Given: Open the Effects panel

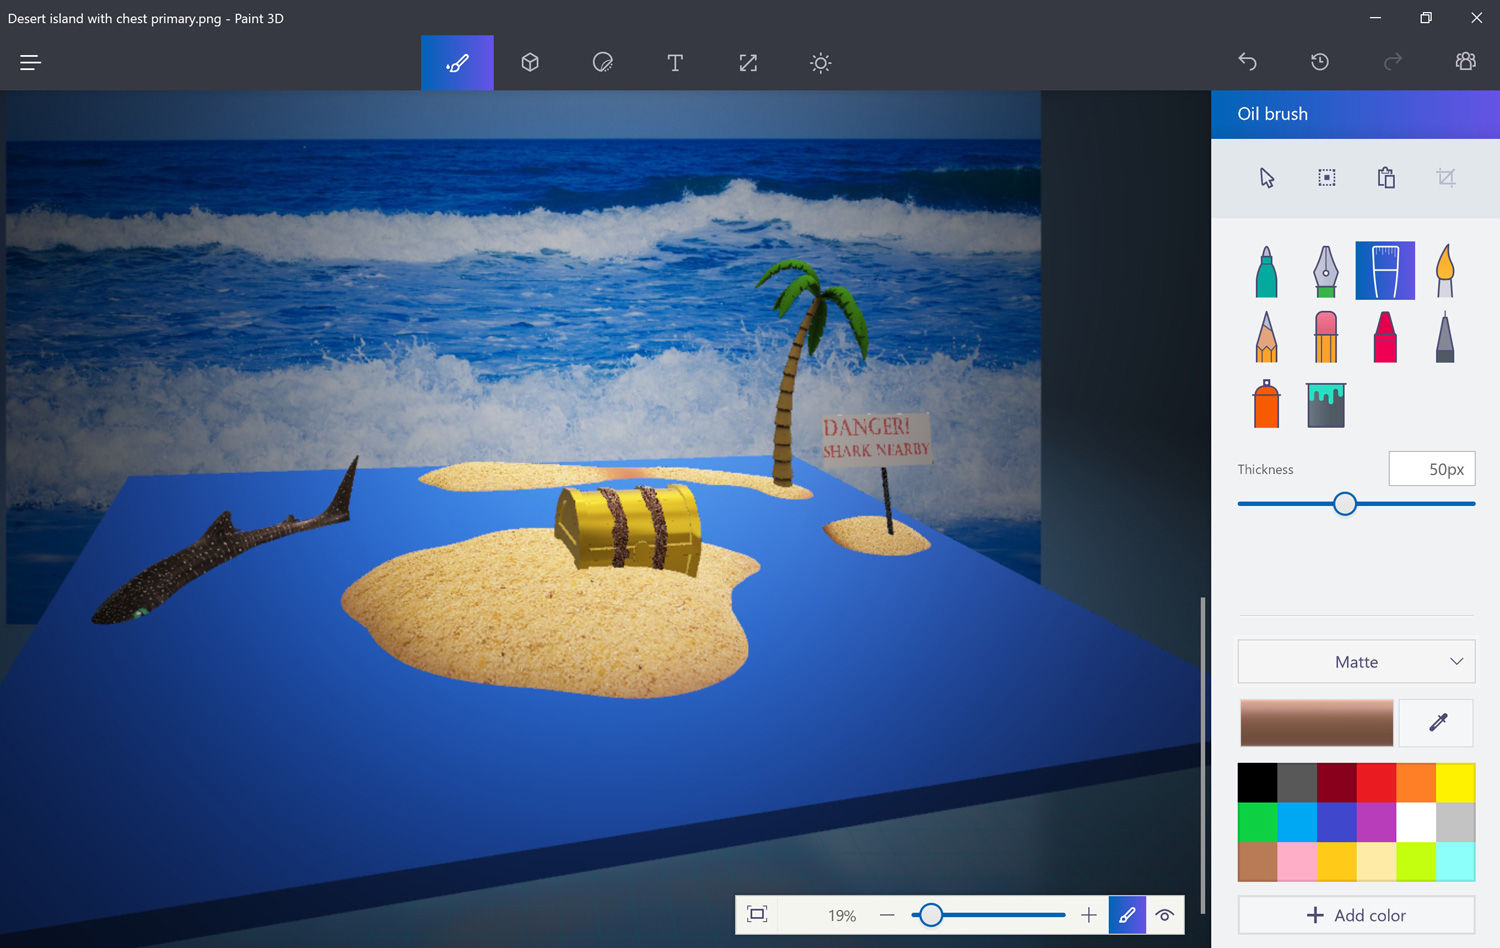Looking at the screenshot, I should (820, 62).
